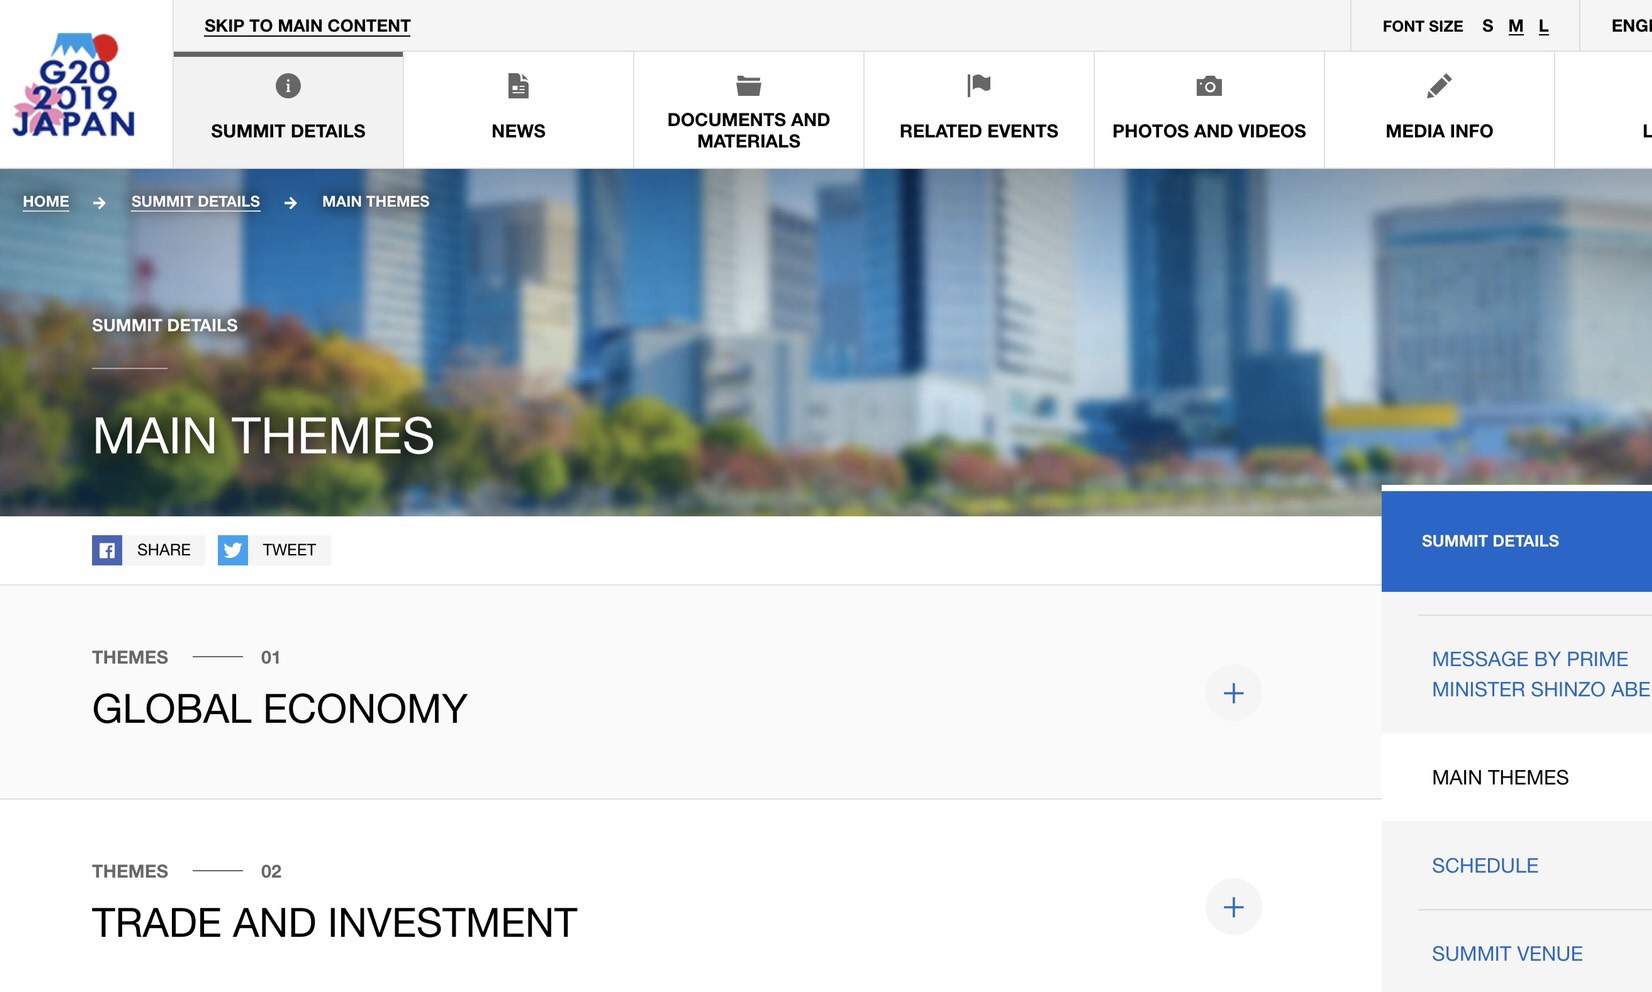Open Message by Prime Minister Shinzo Abe link
Screen dimensions: 1652x992
(1540, 674)
